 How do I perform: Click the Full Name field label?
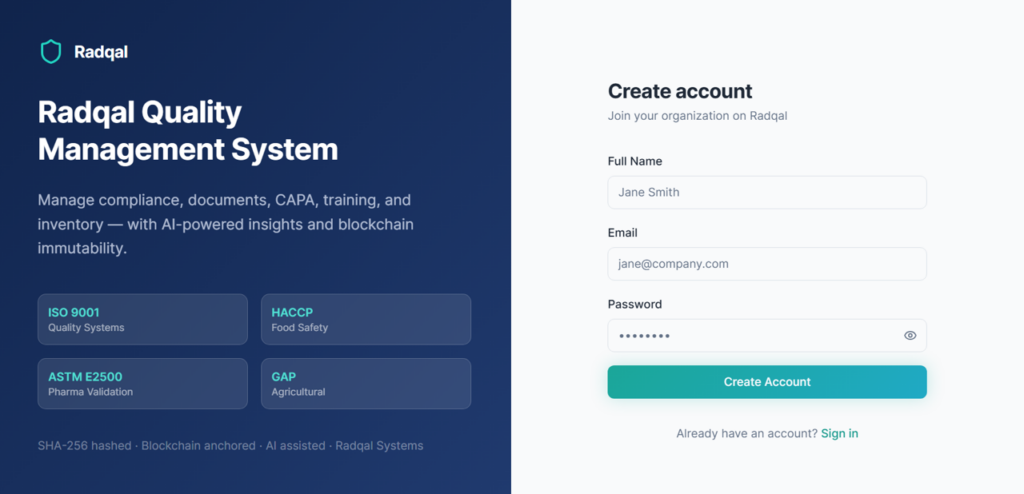(x=635, y=161)
